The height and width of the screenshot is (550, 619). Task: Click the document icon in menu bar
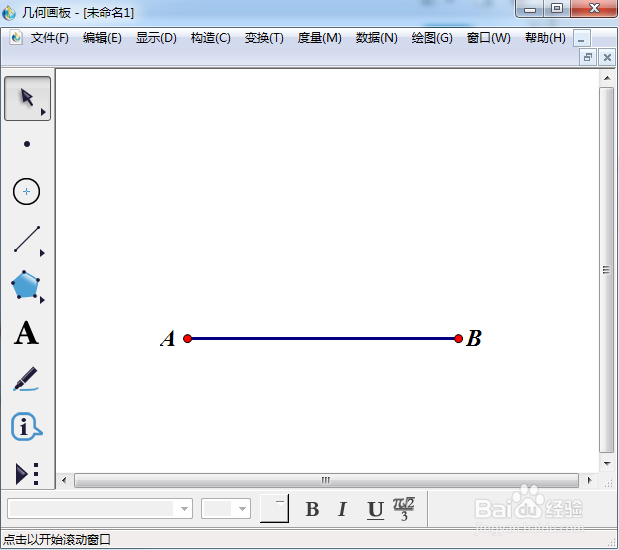pyautogui.click(x=16, y=38)
